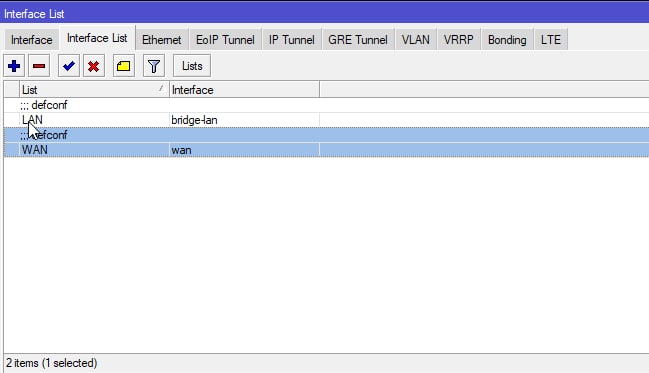The width and height of the screenshot is (649, 373).
Task: Sort by the Interface column header
Action: (x=244, y=90)
